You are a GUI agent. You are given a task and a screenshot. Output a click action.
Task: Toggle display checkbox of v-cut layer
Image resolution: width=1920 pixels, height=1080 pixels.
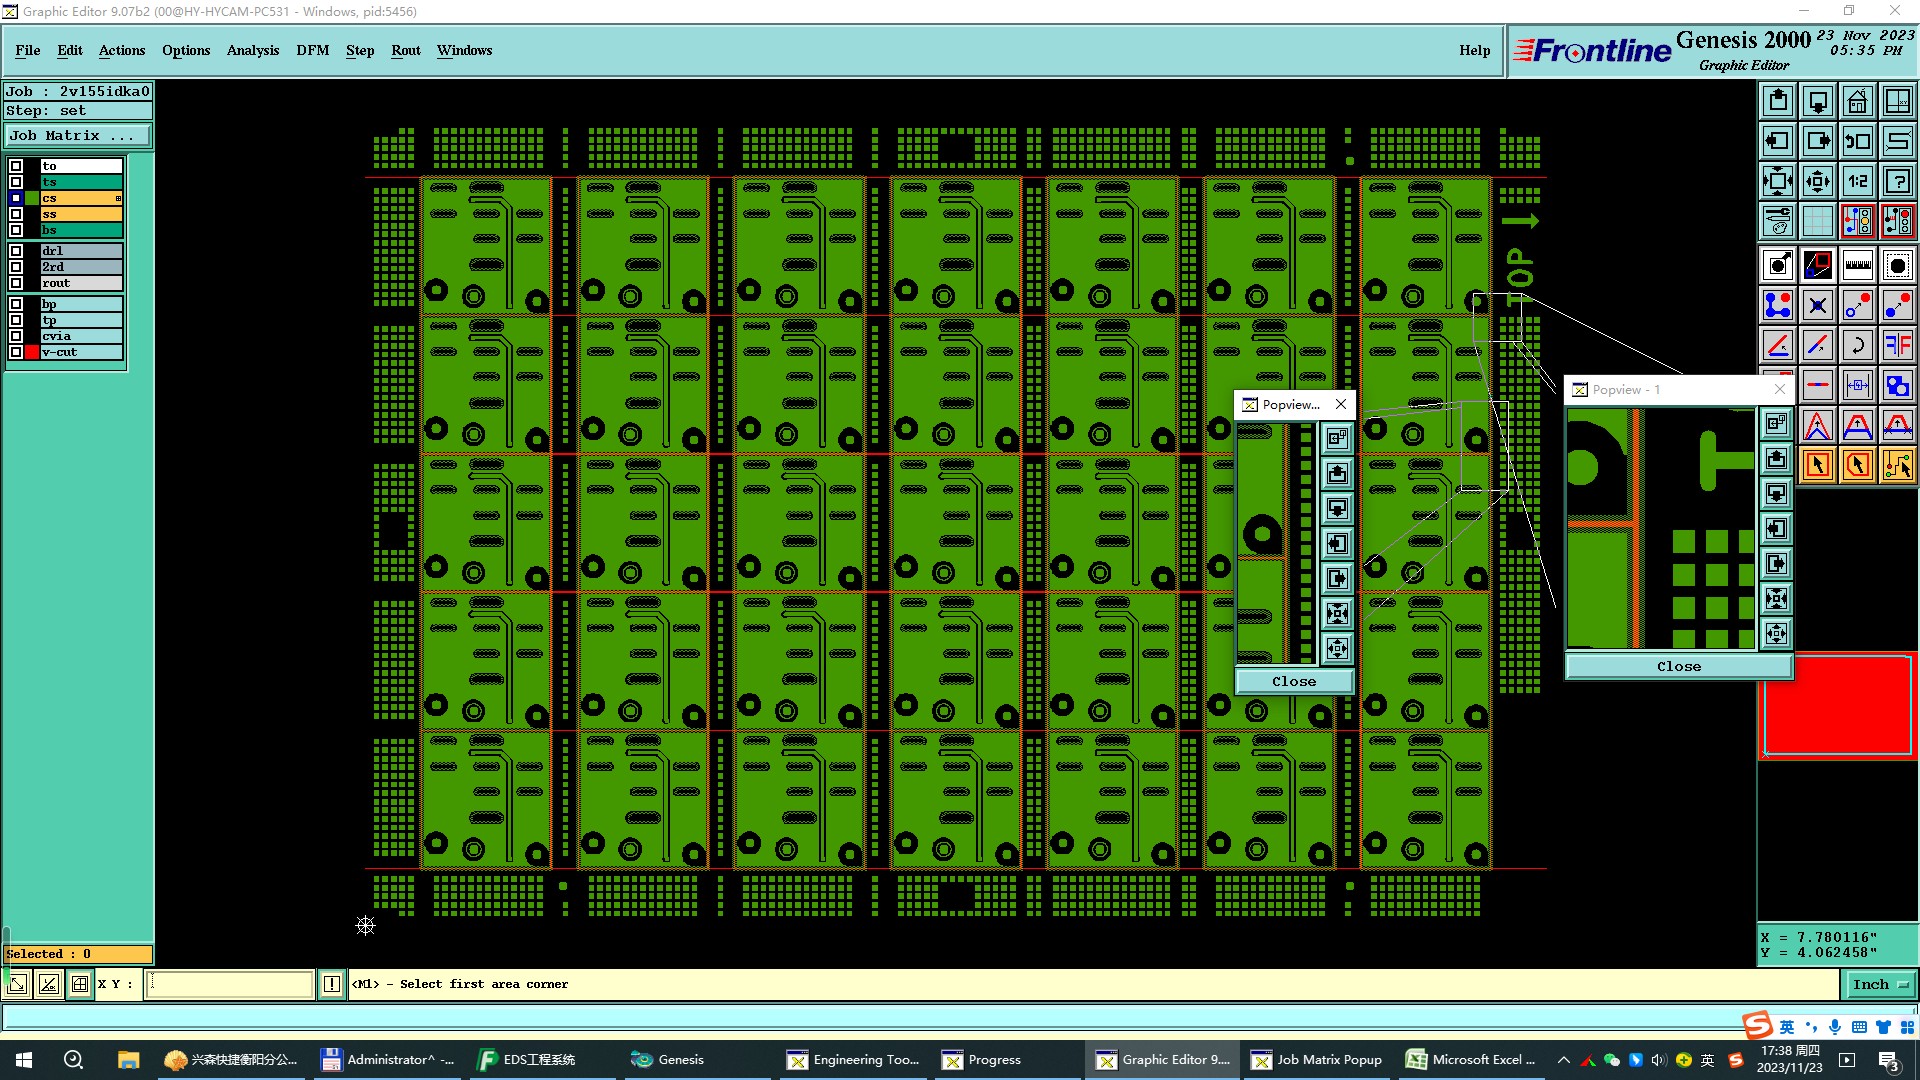(16, 352)
